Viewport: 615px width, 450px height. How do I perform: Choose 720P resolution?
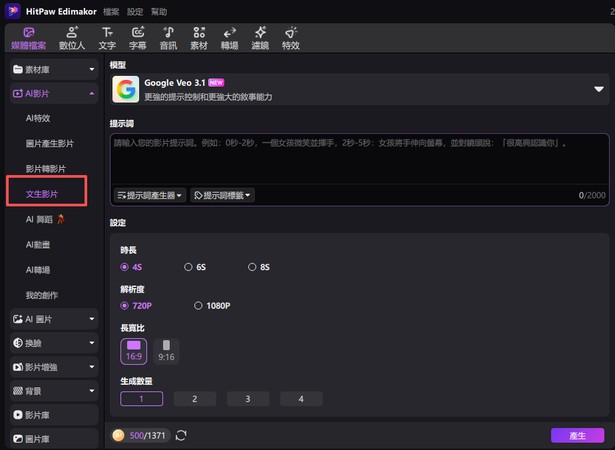coord(136,306)
